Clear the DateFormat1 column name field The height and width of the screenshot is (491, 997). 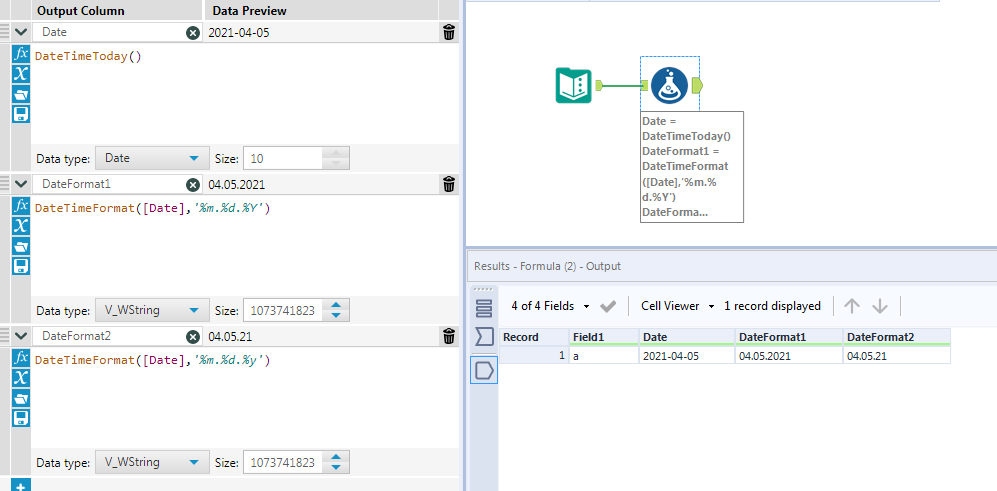(193, 184)
